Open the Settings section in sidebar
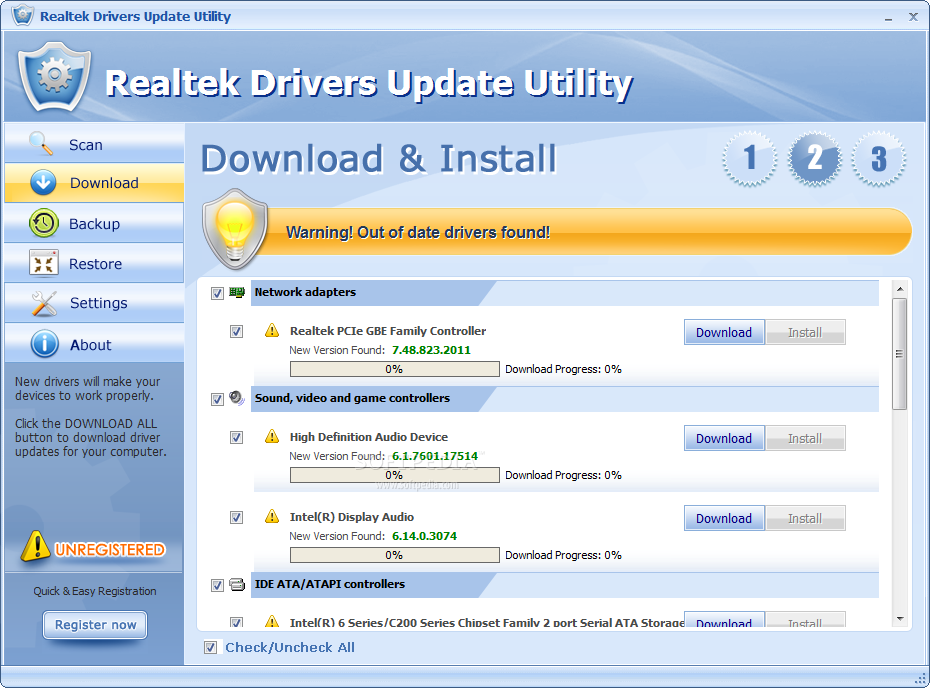930x688 pixels. (x=94, y=303)
